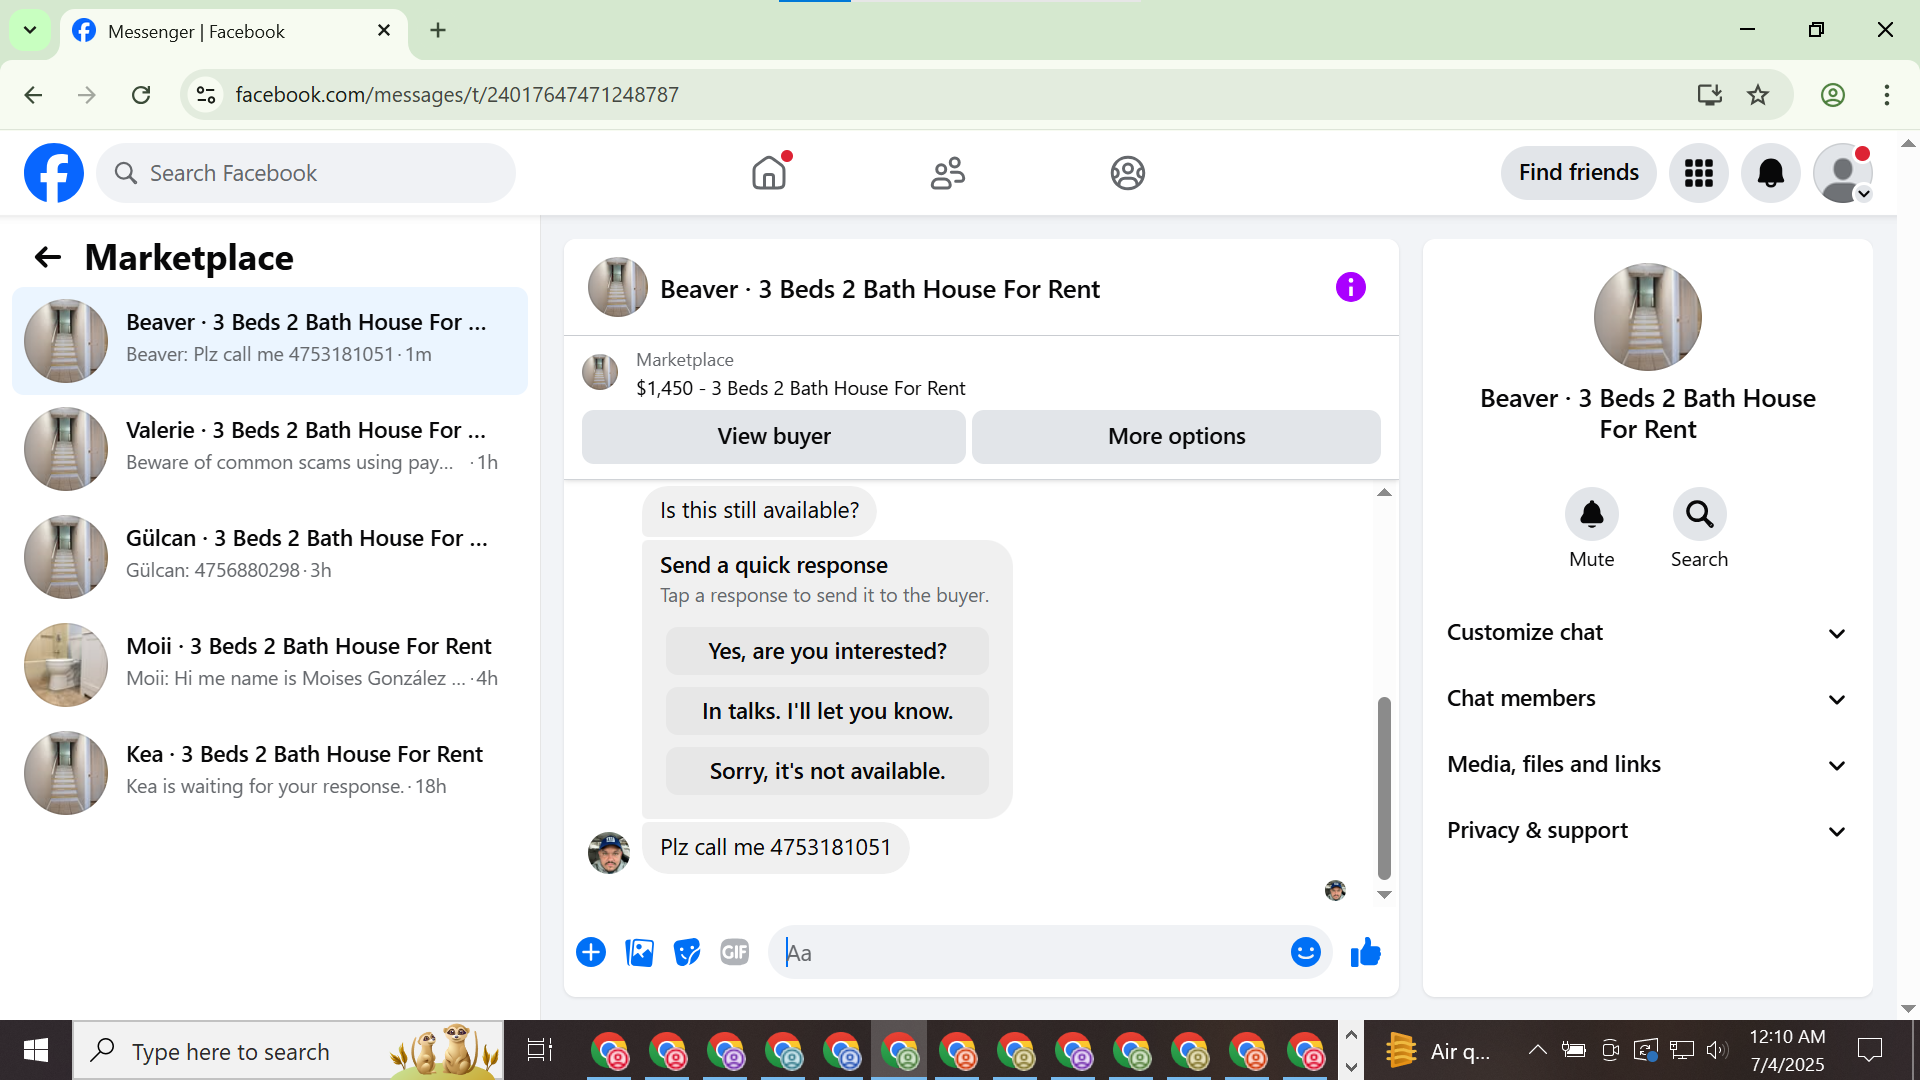This screenshot has height=1080, width=1920.
Task: Open the Facebook menu grid icon
Action: point(1698,173)
